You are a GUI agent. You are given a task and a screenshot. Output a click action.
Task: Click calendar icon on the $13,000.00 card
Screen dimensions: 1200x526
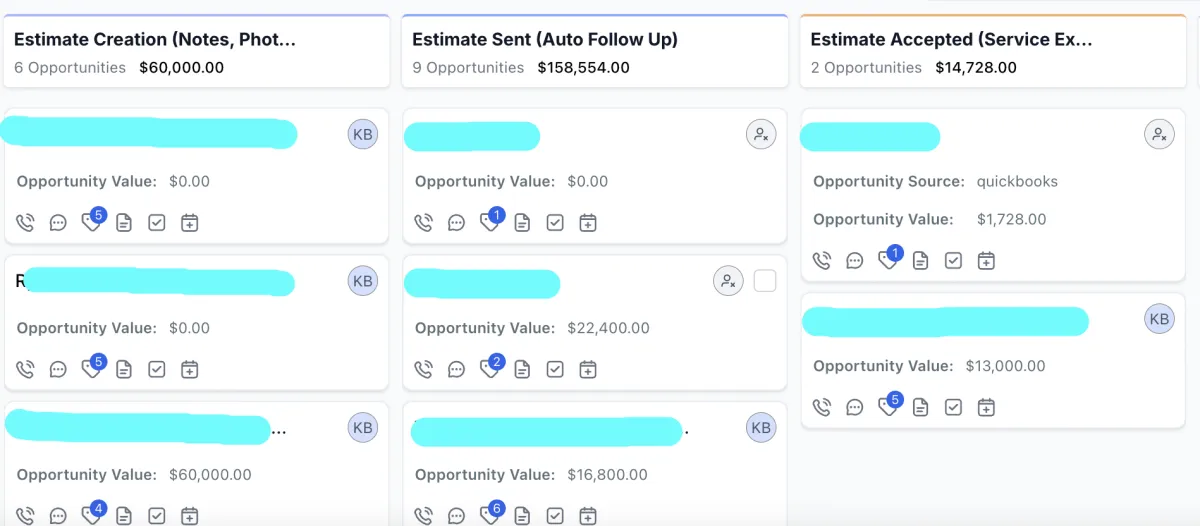[986, 407]
